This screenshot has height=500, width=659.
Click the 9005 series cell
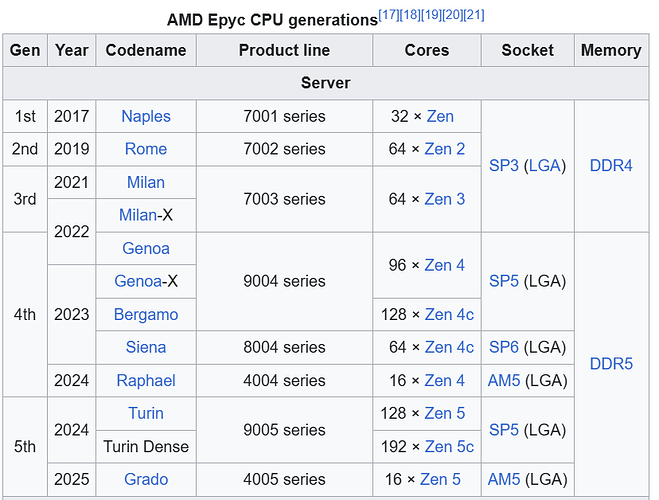pos(285,430)
